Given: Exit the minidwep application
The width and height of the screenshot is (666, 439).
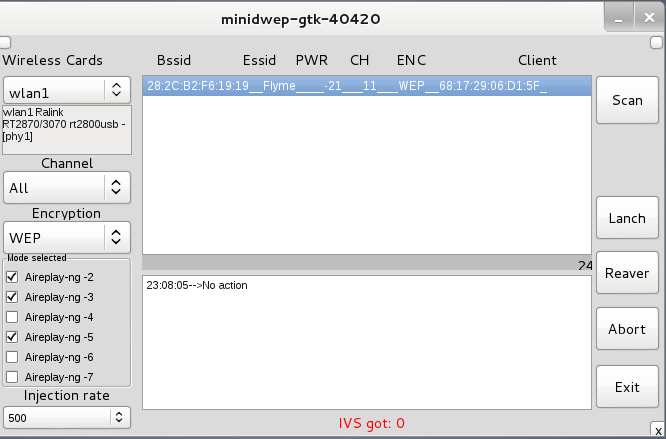Looking at the screenshot, I should coord(627,387).
